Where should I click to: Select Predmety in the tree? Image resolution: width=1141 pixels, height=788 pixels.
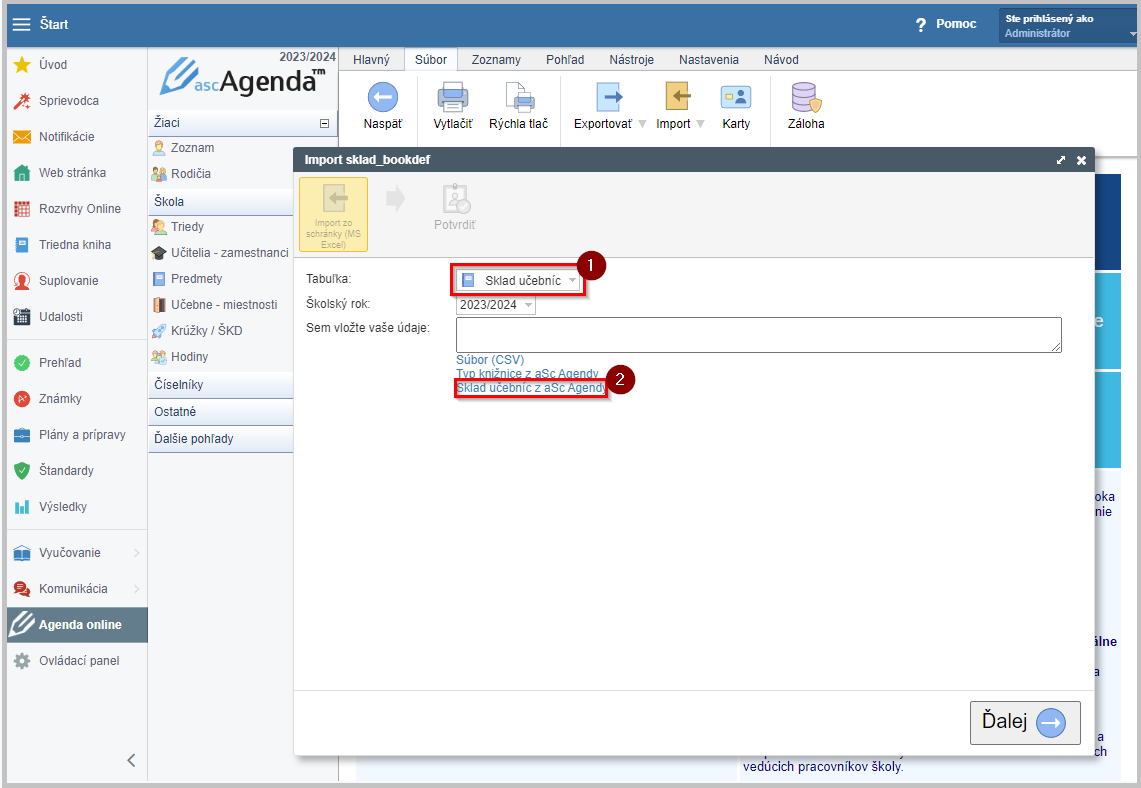click(x=196, y=279)
